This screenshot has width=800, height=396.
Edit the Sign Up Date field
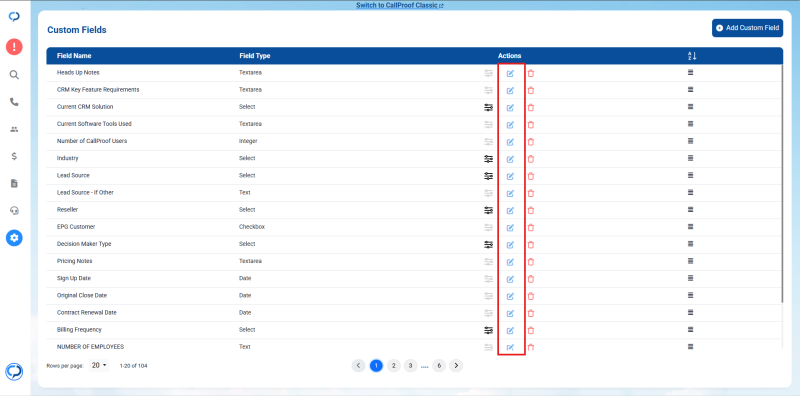pos(510,279)
